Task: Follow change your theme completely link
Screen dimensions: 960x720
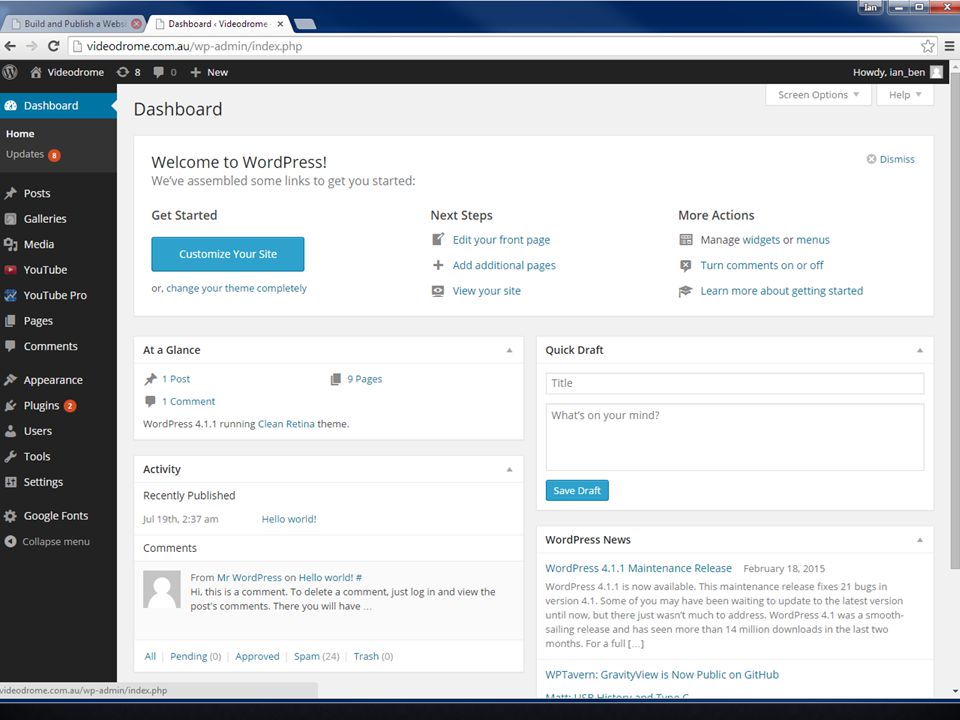Action: pyautogui.click(x=236, y=288)
